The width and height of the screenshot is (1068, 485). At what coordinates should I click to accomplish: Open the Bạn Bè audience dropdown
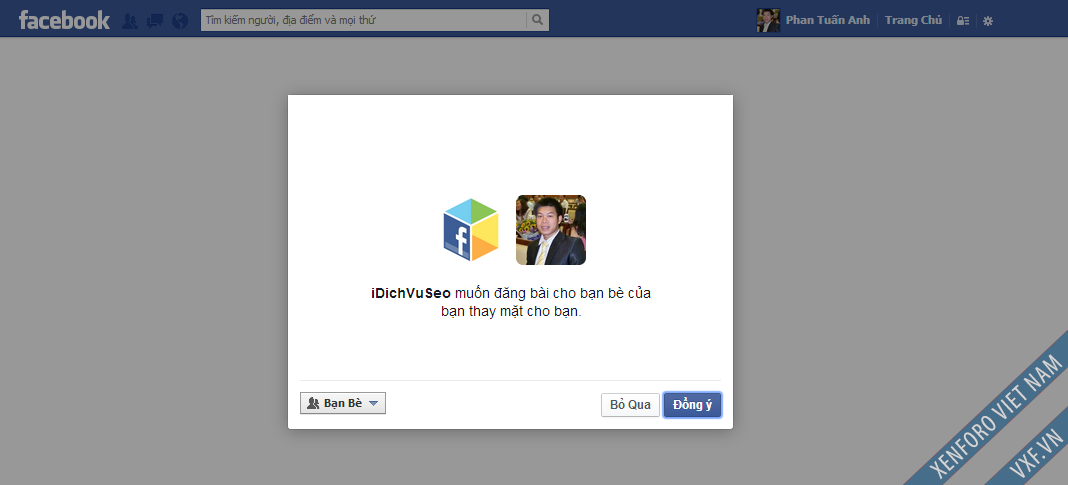(x=343, y=403)
